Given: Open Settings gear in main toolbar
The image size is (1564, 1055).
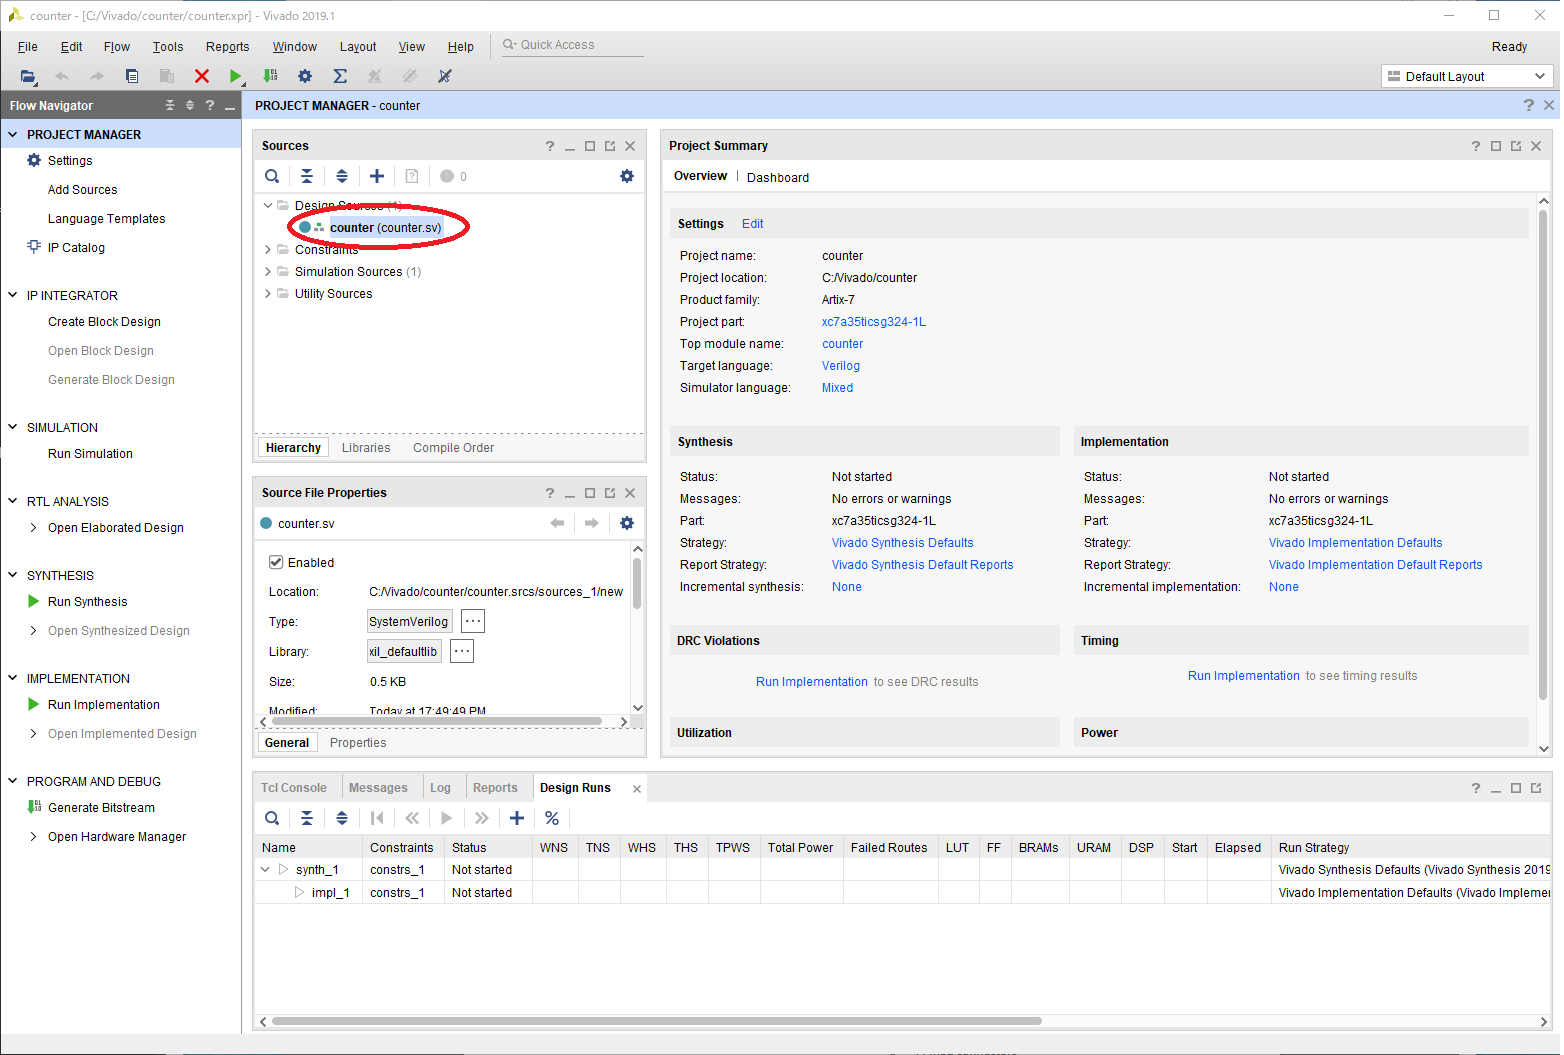Looking at the screenshot, I should [305, 76].
